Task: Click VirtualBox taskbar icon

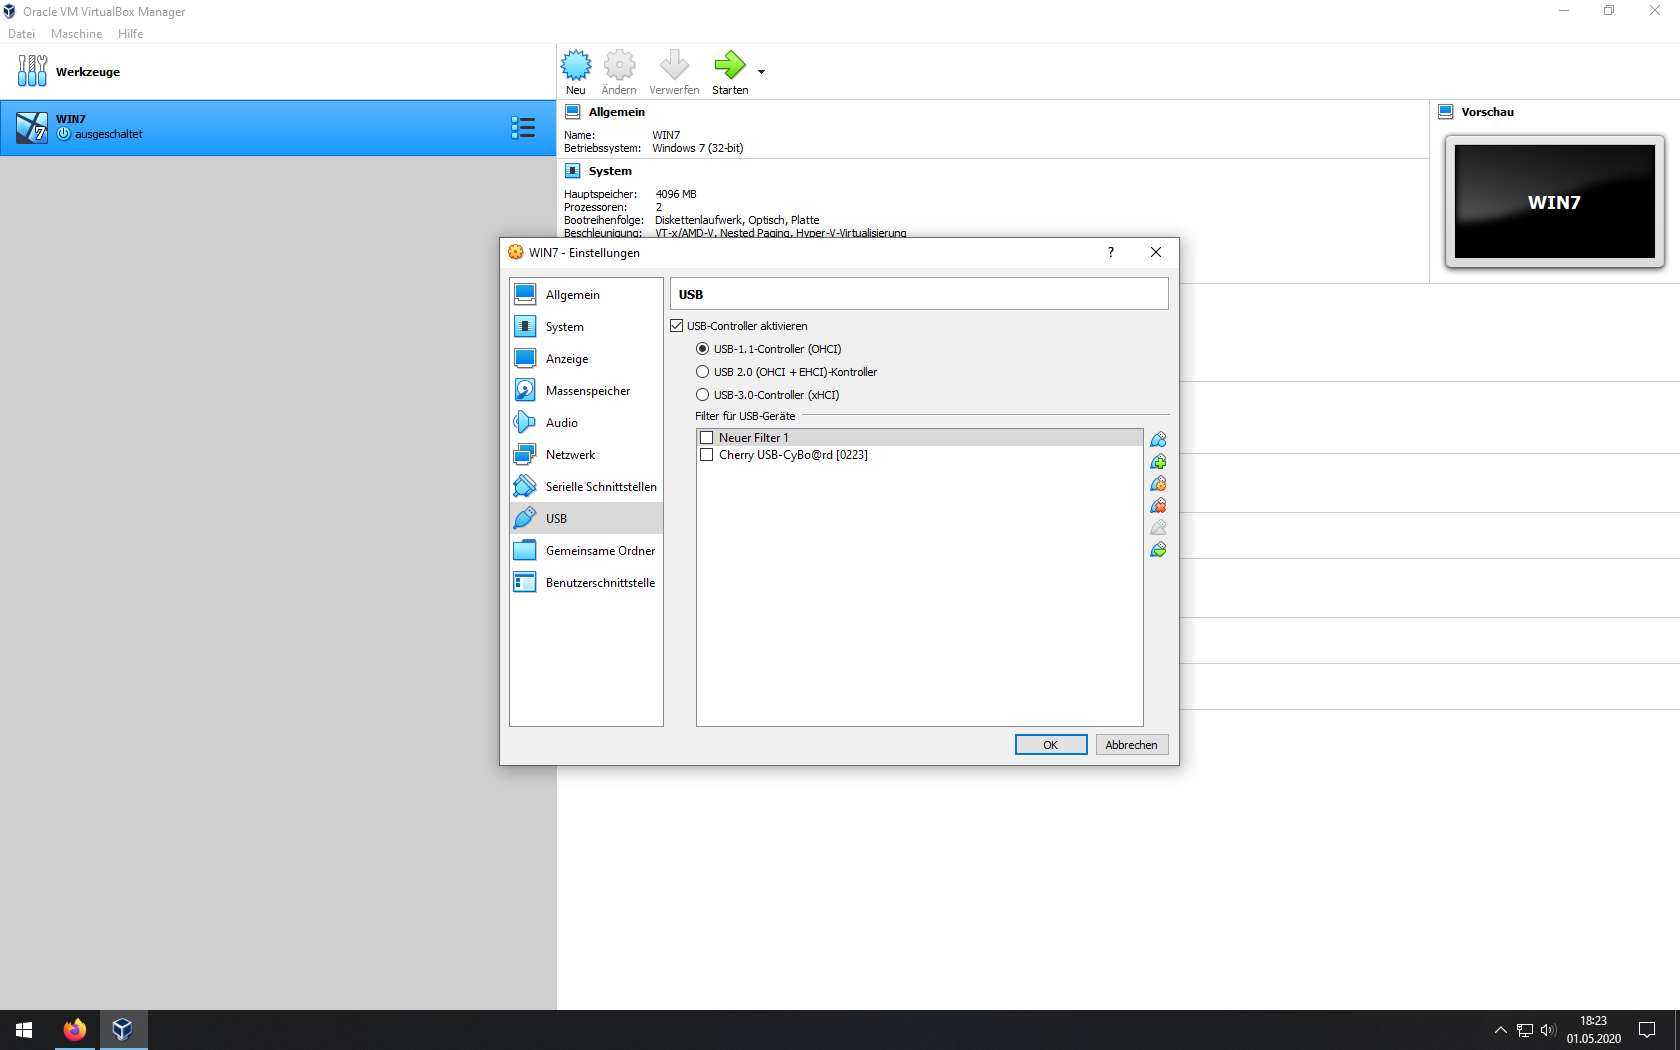Action: click(123, 1030)
